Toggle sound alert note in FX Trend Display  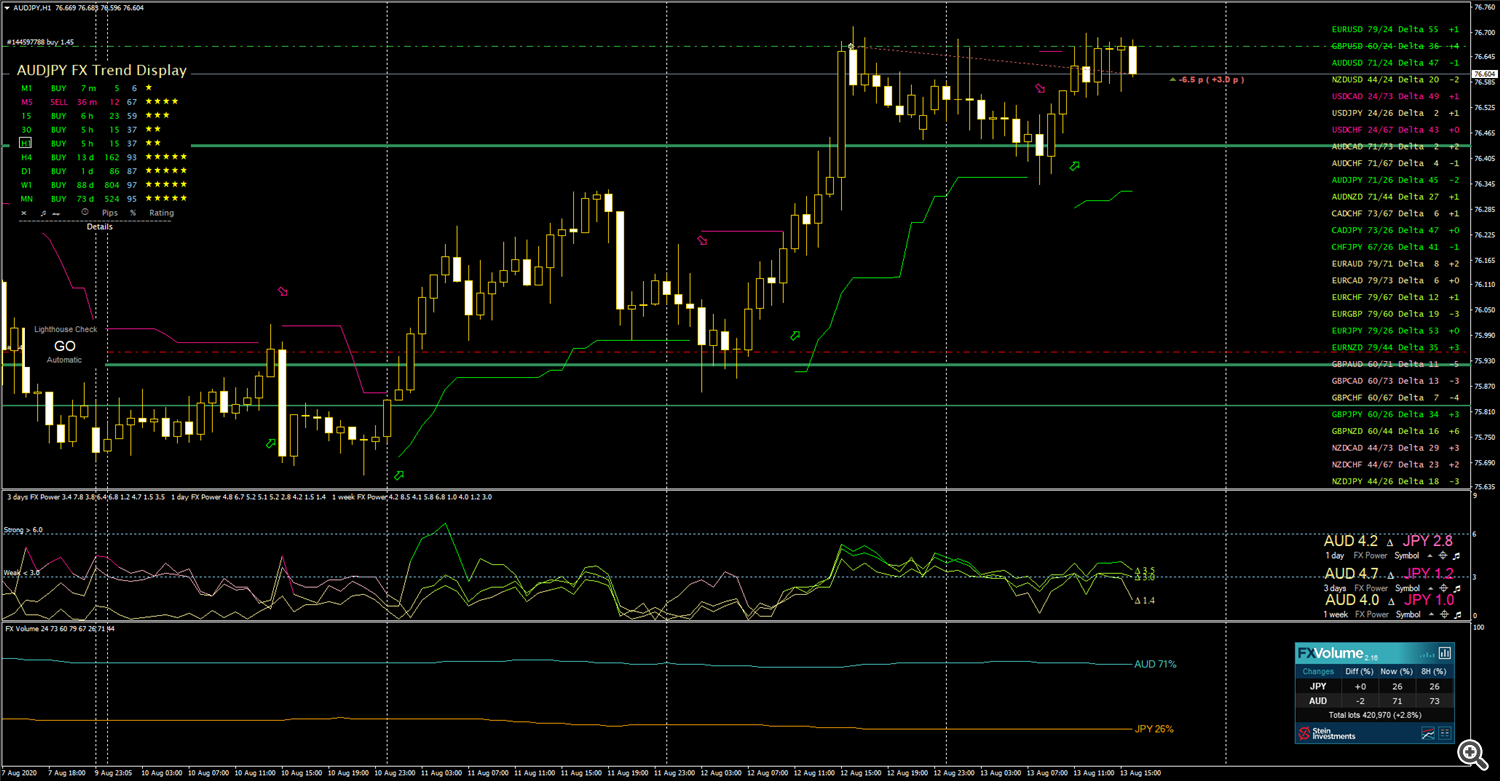click(43, 213)
